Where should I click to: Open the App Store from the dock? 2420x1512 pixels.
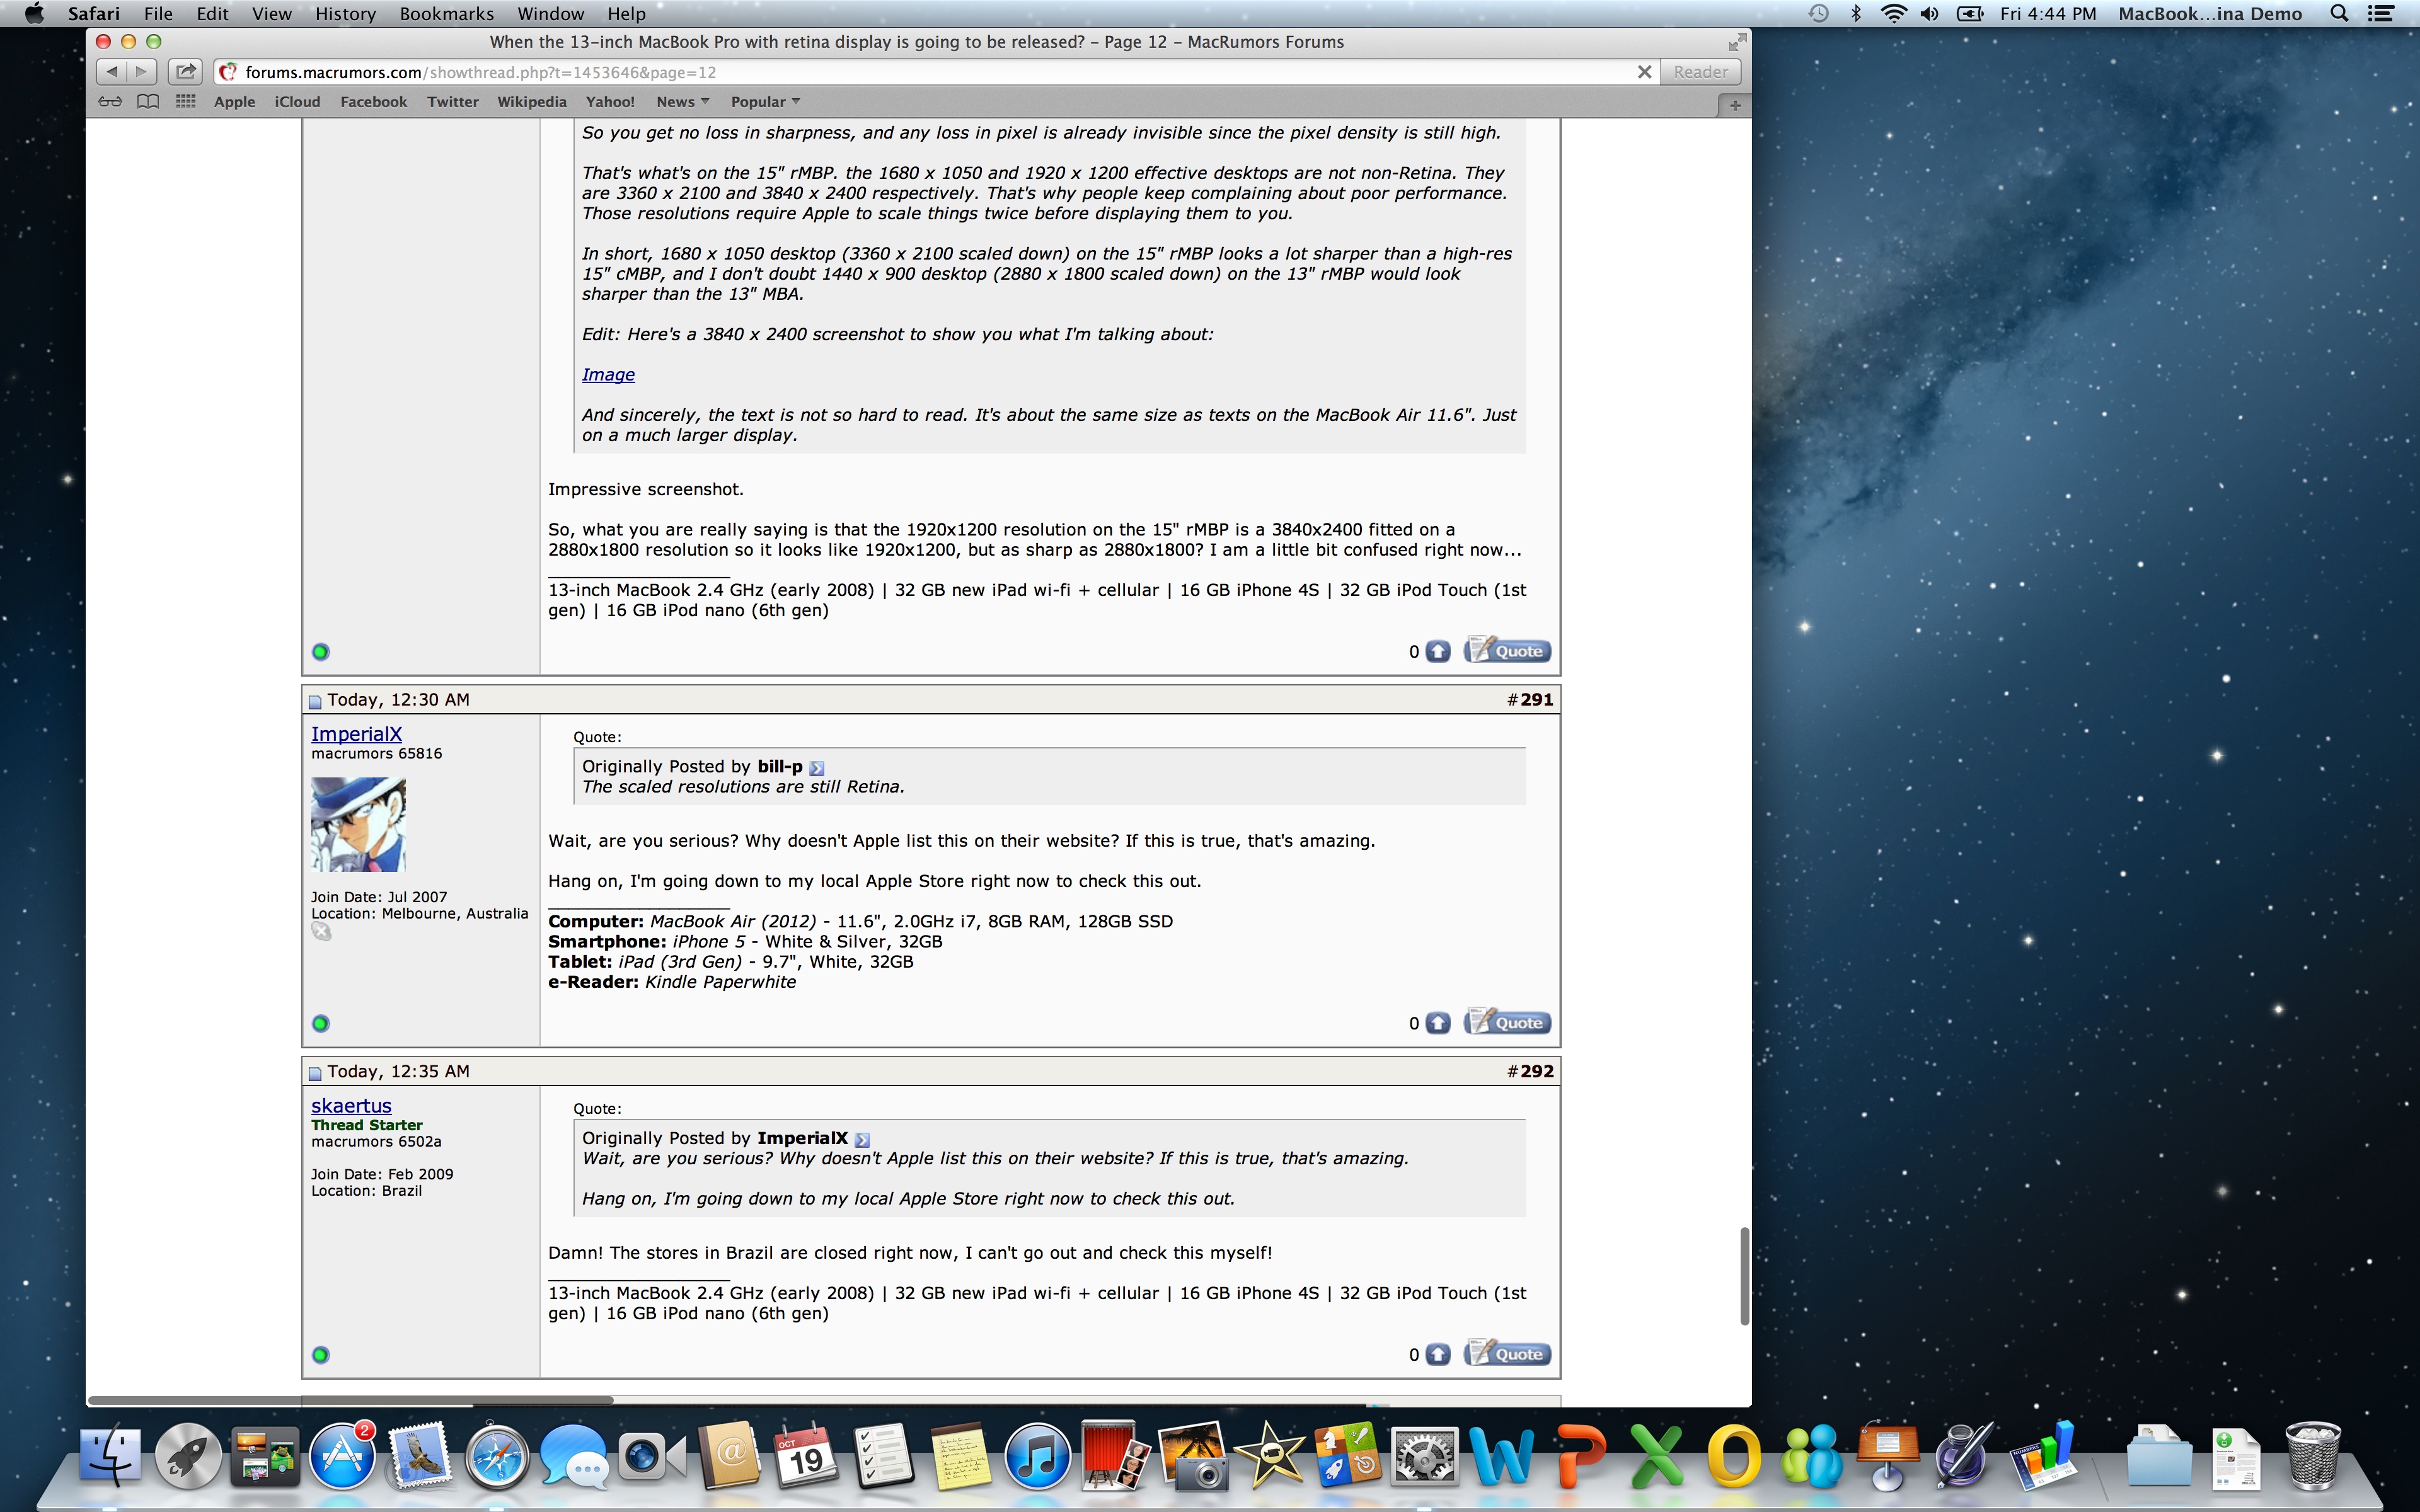coord(342,1457)
